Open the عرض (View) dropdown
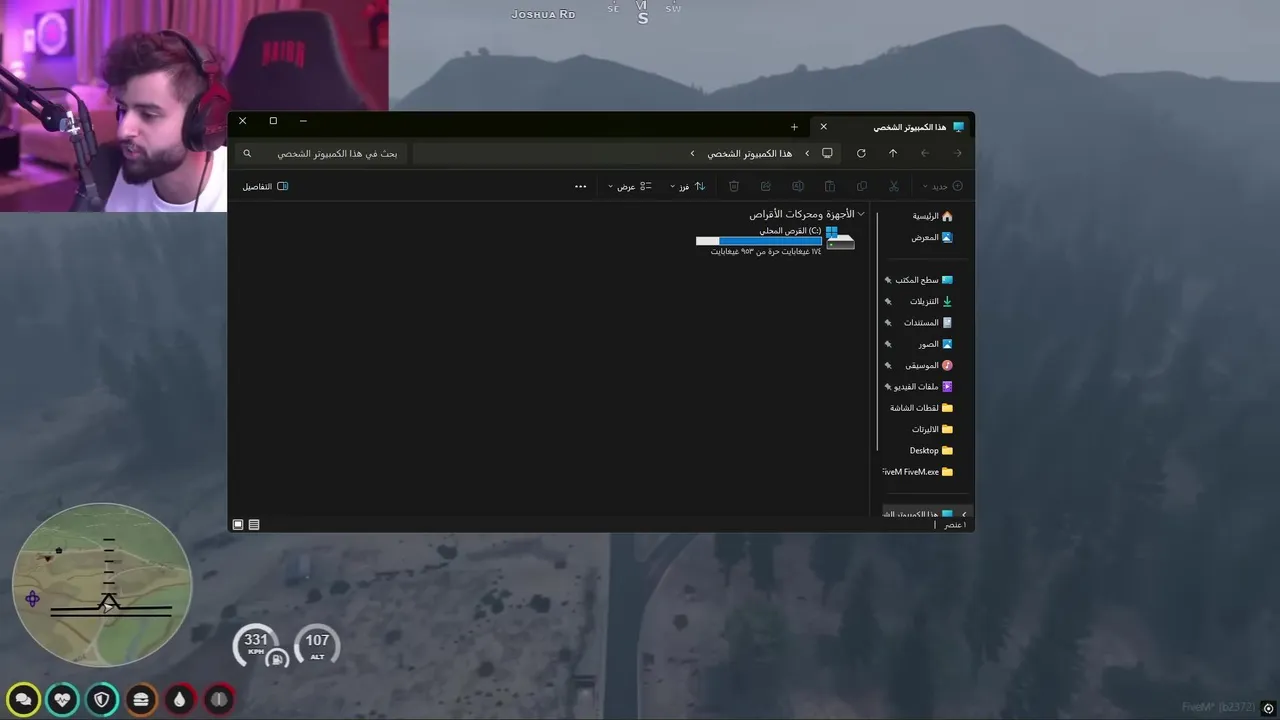Image resolution: width=1280 pixels, height=720 pixels. click(x=630, y=186)
